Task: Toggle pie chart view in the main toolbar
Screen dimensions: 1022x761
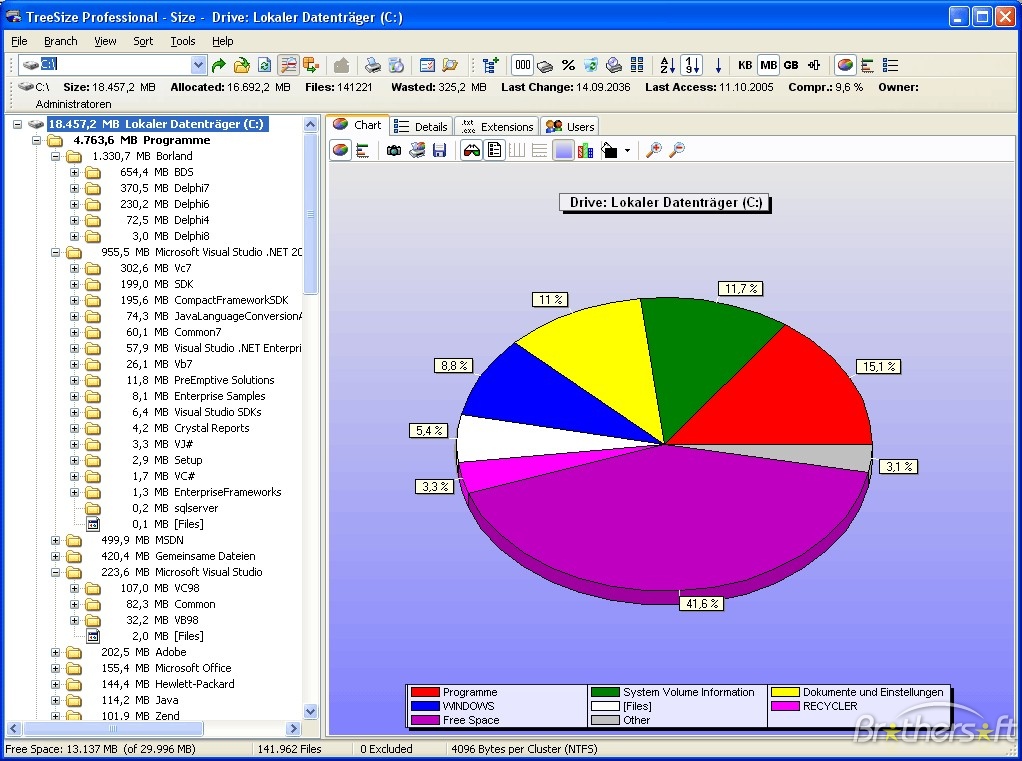Action: click(x=845, y=65)
